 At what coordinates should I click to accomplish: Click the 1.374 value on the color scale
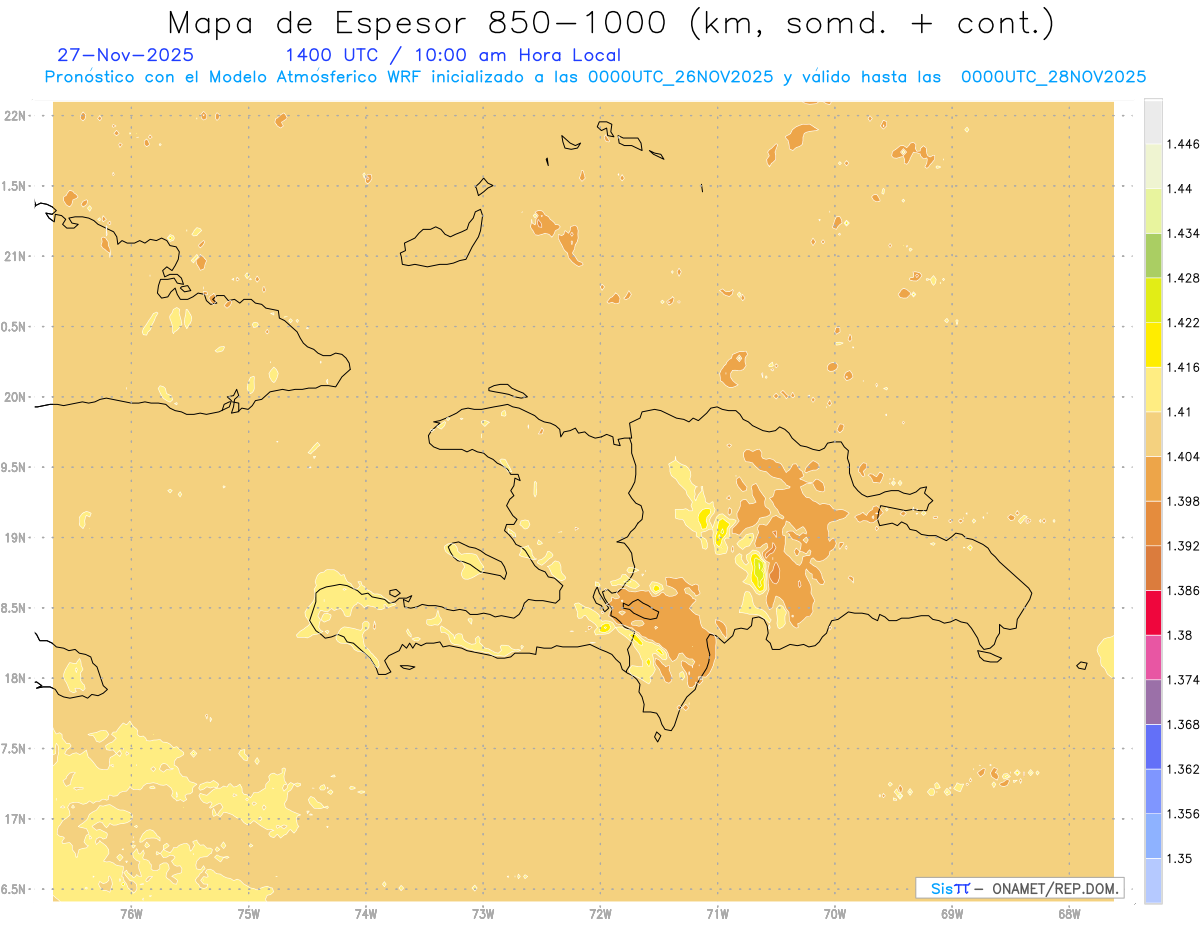click(x=1183, y=680)
